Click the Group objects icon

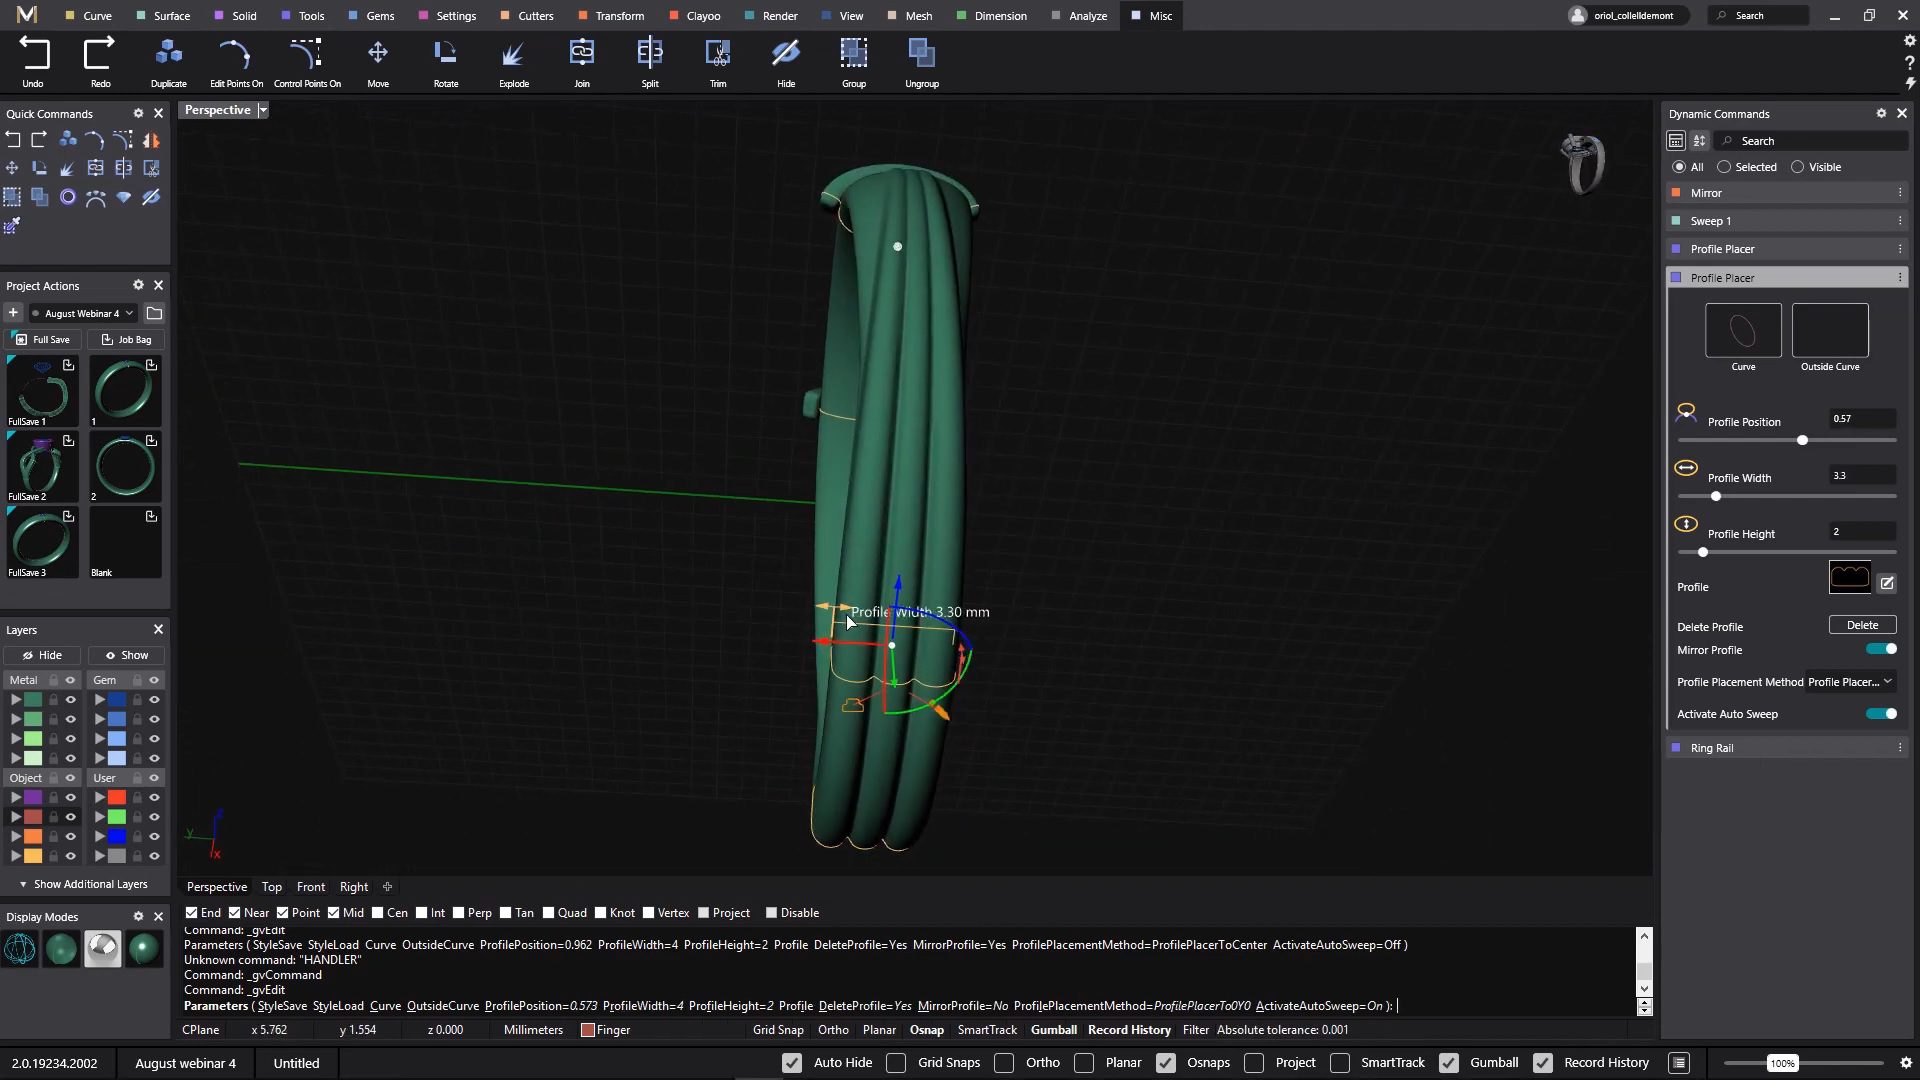click(x=853, y=55)
